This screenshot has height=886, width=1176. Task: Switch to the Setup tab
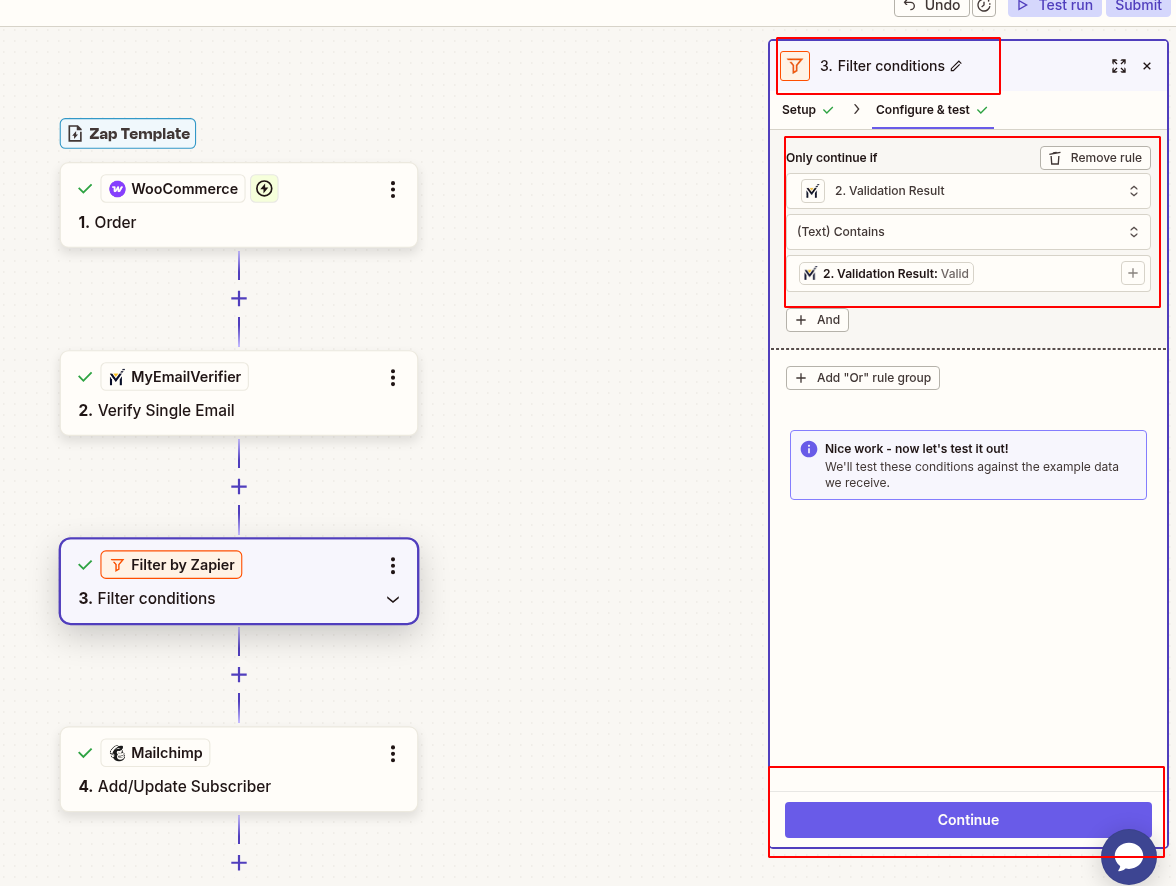point(800,110)
